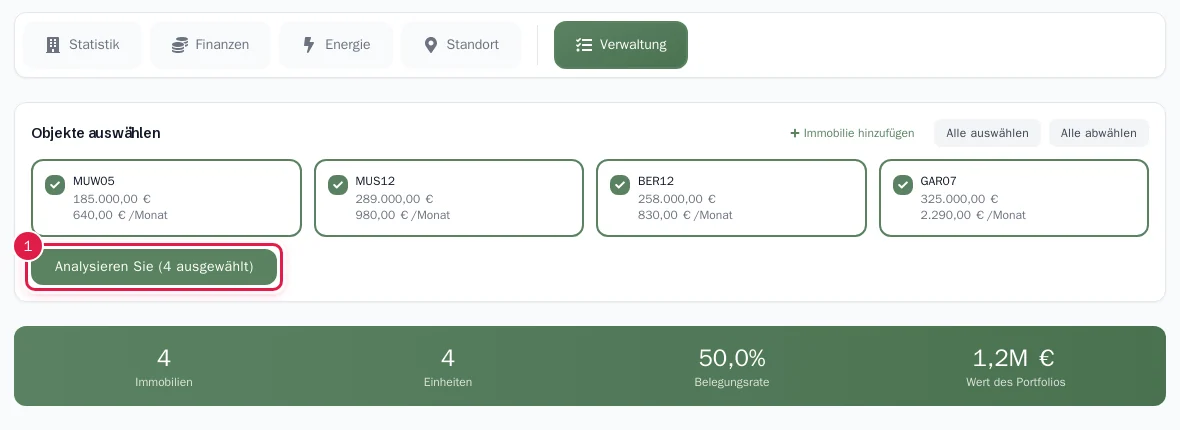
Task: Open the Statistik tab
Action: [x=82, y=45]
